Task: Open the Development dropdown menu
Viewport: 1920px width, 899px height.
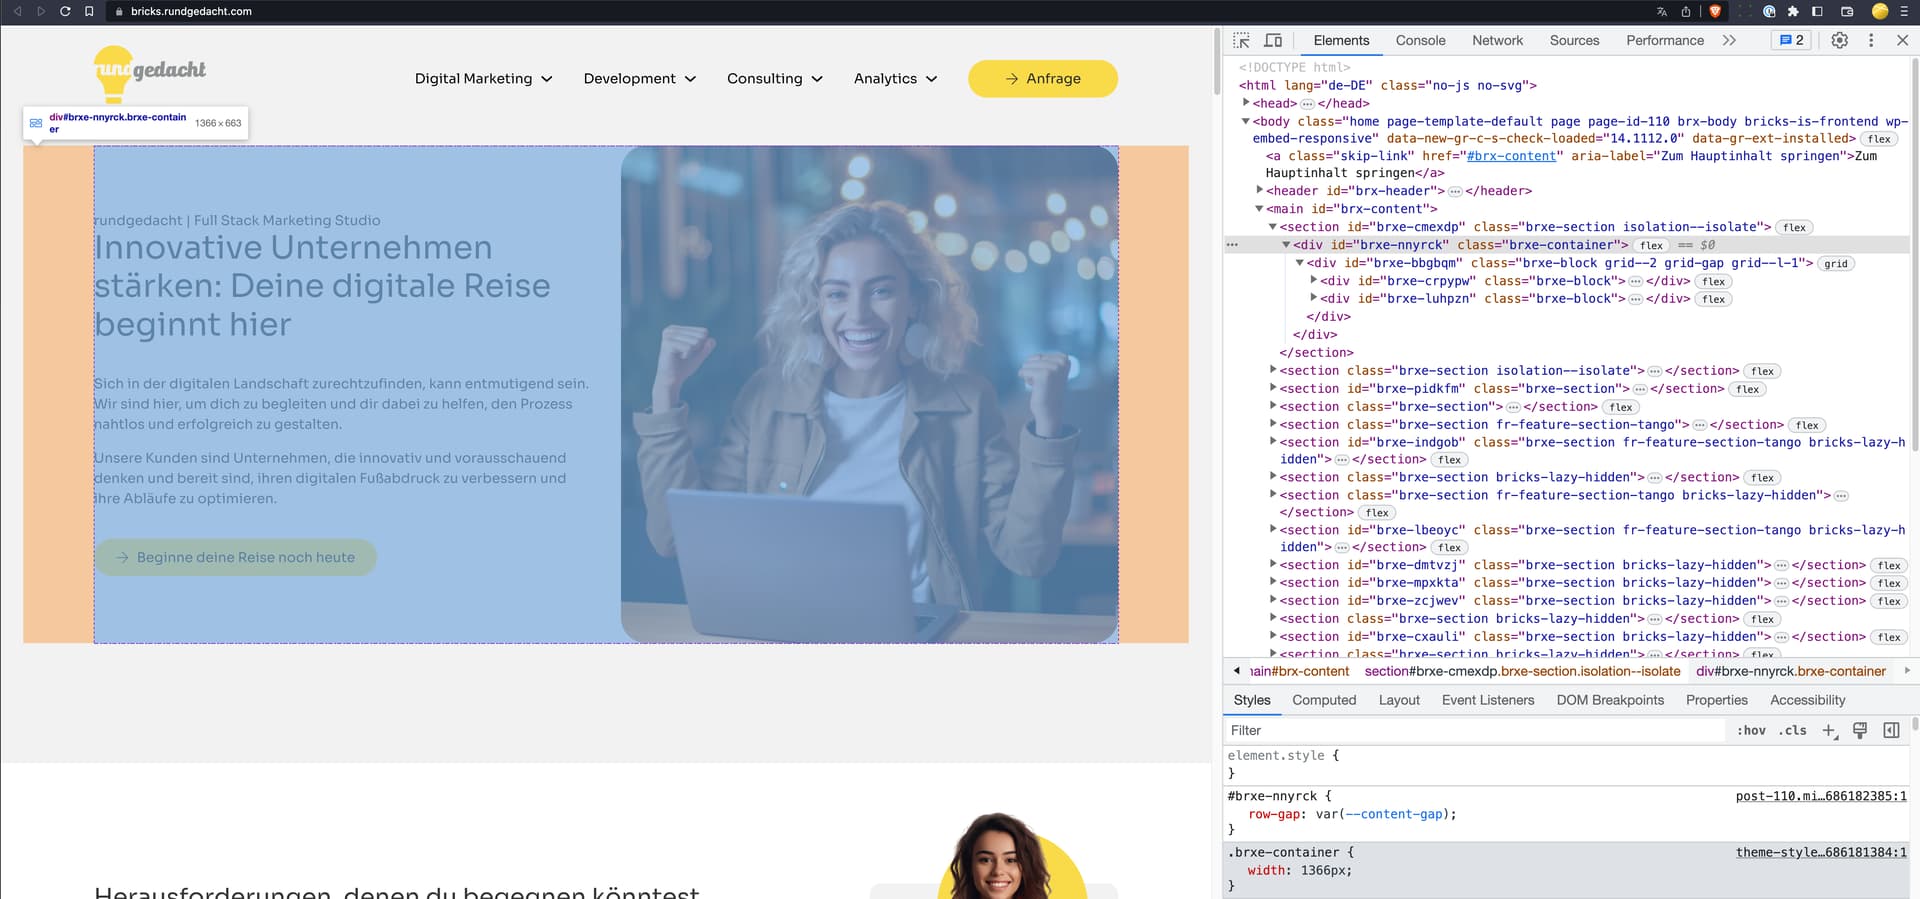Action: (640, 79)
